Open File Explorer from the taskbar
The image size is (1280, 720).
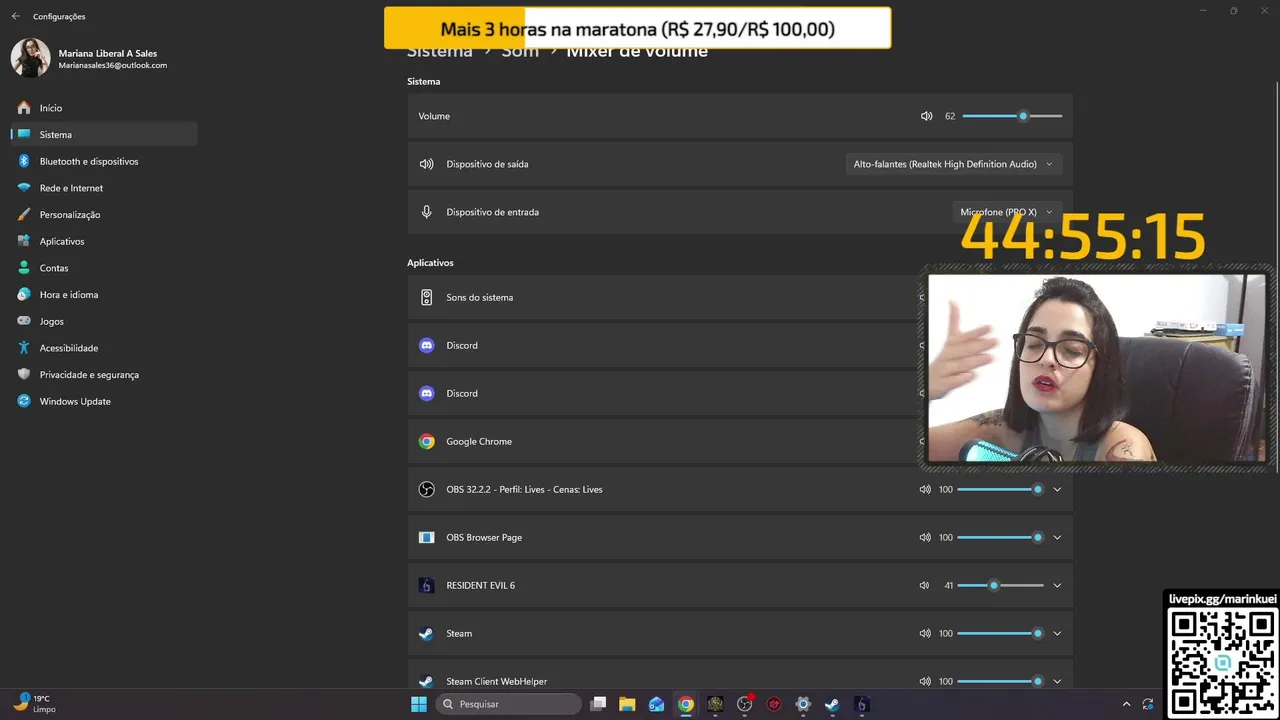point(627,704)
